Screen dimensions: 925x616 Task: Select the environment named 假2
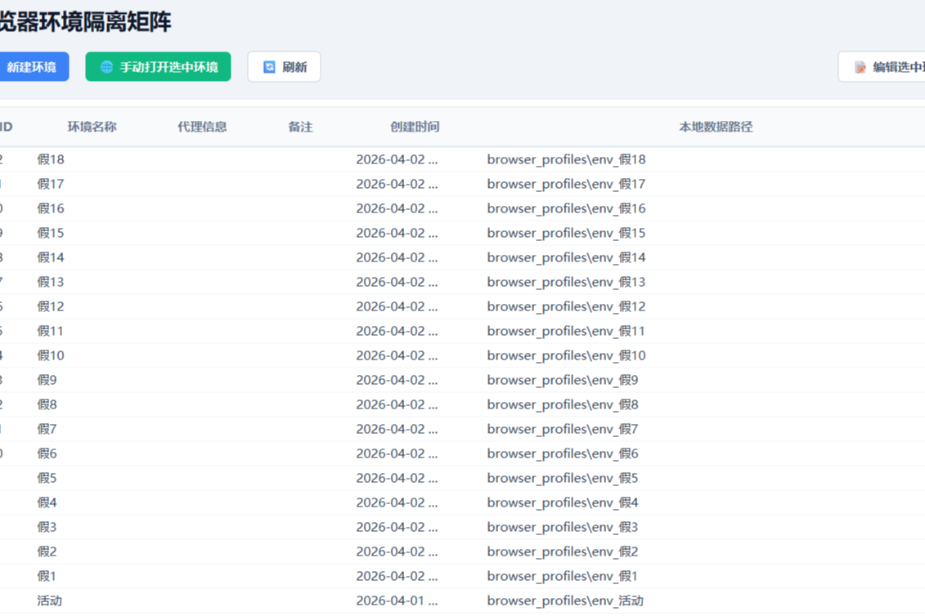(x=47, y=551)
